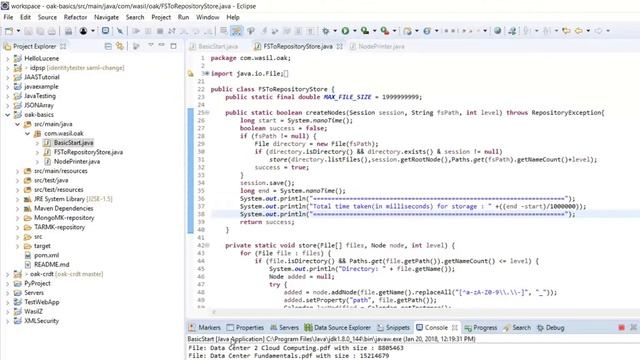Screen dimensions: 640x360
Task: Open the Run menu
Action: pyautogui.click(x=183, y=17)
